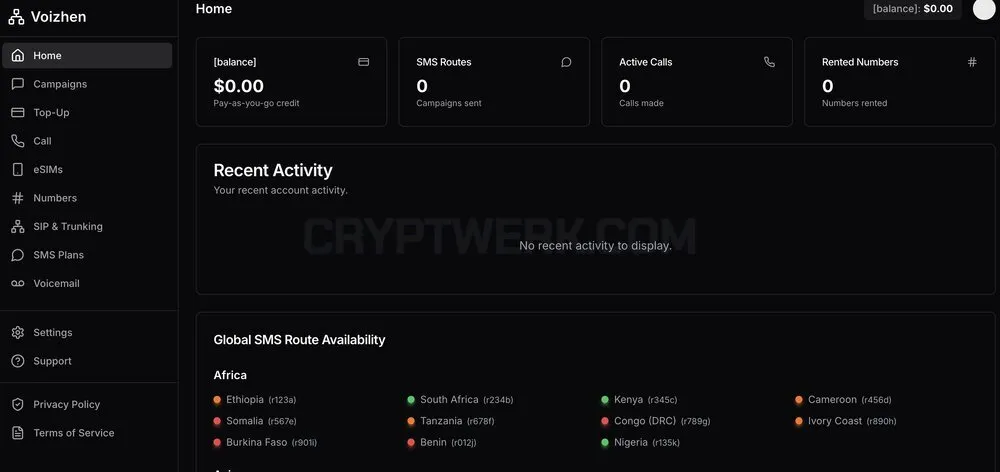Click the Support help icon
This screenshot has height=472, width=1000.
[18, 361]
